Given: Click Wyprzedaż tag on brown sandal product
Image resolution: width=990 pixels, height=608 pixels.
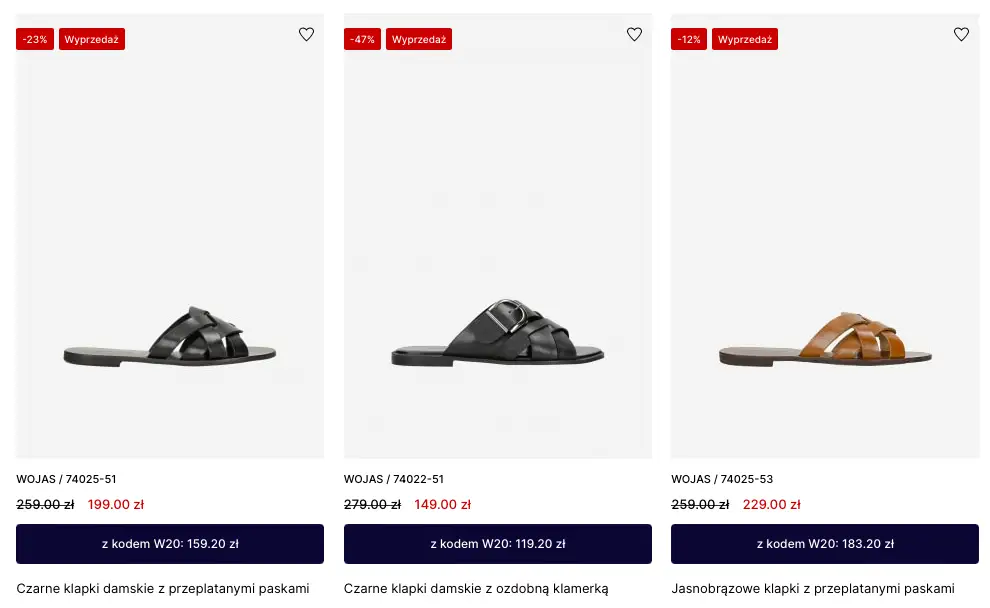Looking at the screenshot, I should 745,39.
